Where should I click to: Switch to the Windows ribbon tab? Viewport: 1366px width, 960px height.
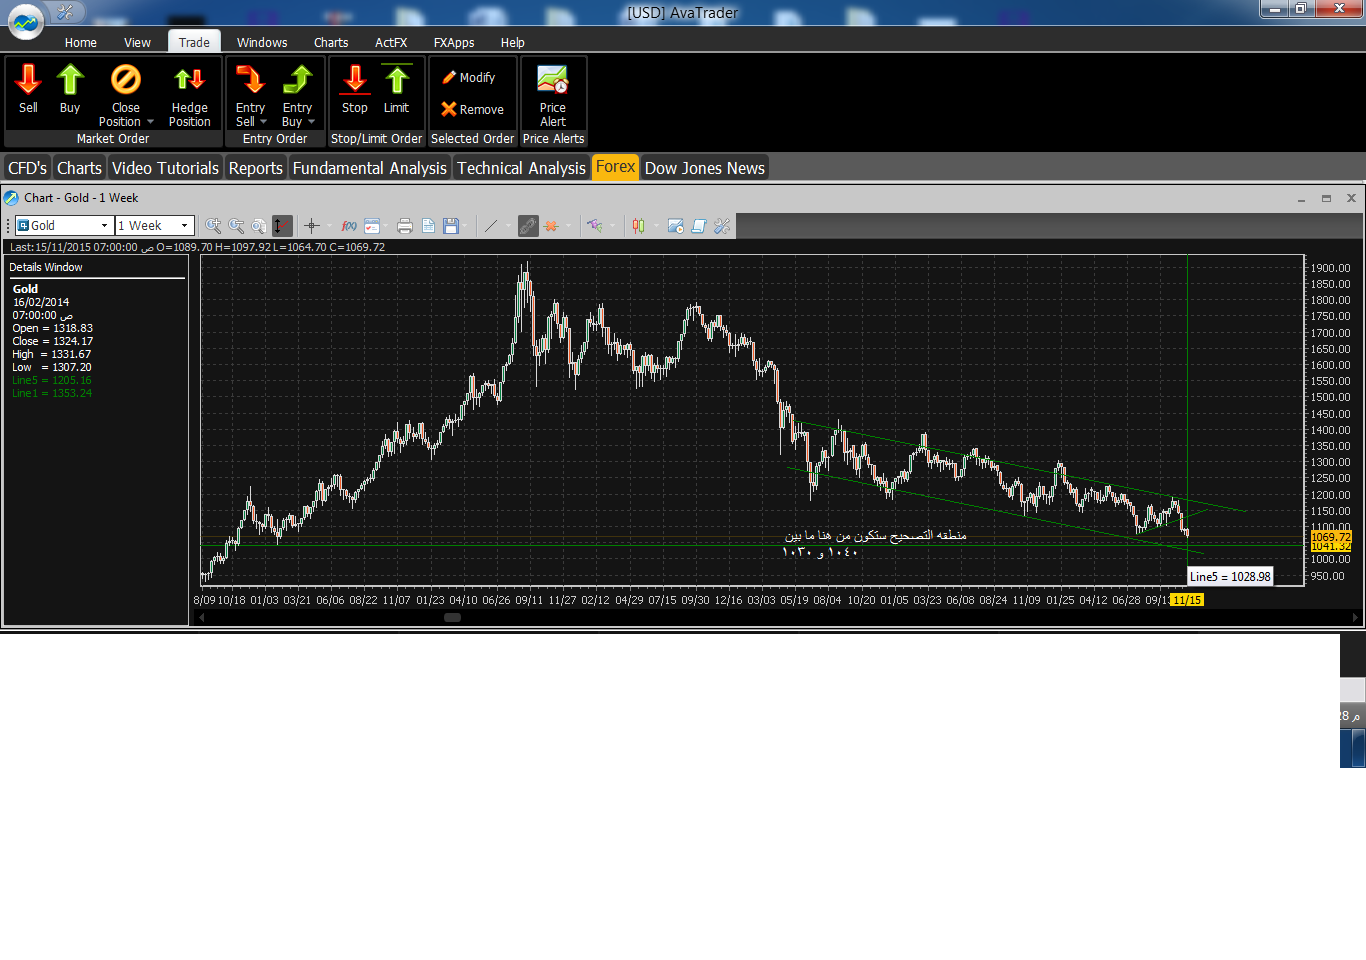click(262, 43)
